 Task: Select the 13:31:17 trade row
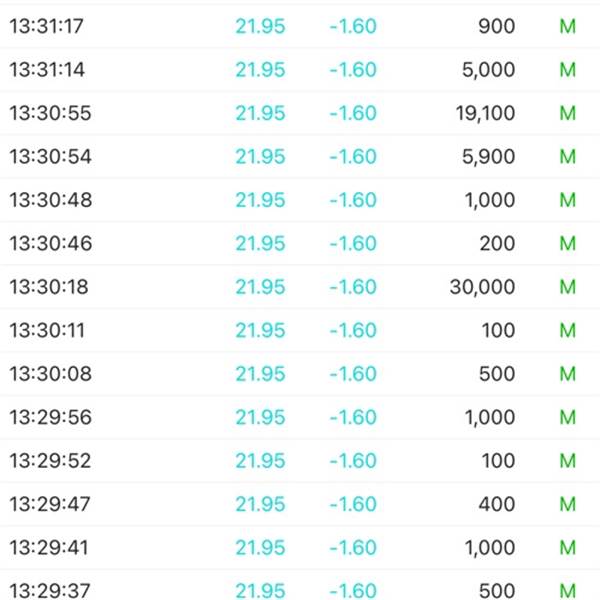tap(300, 26)
